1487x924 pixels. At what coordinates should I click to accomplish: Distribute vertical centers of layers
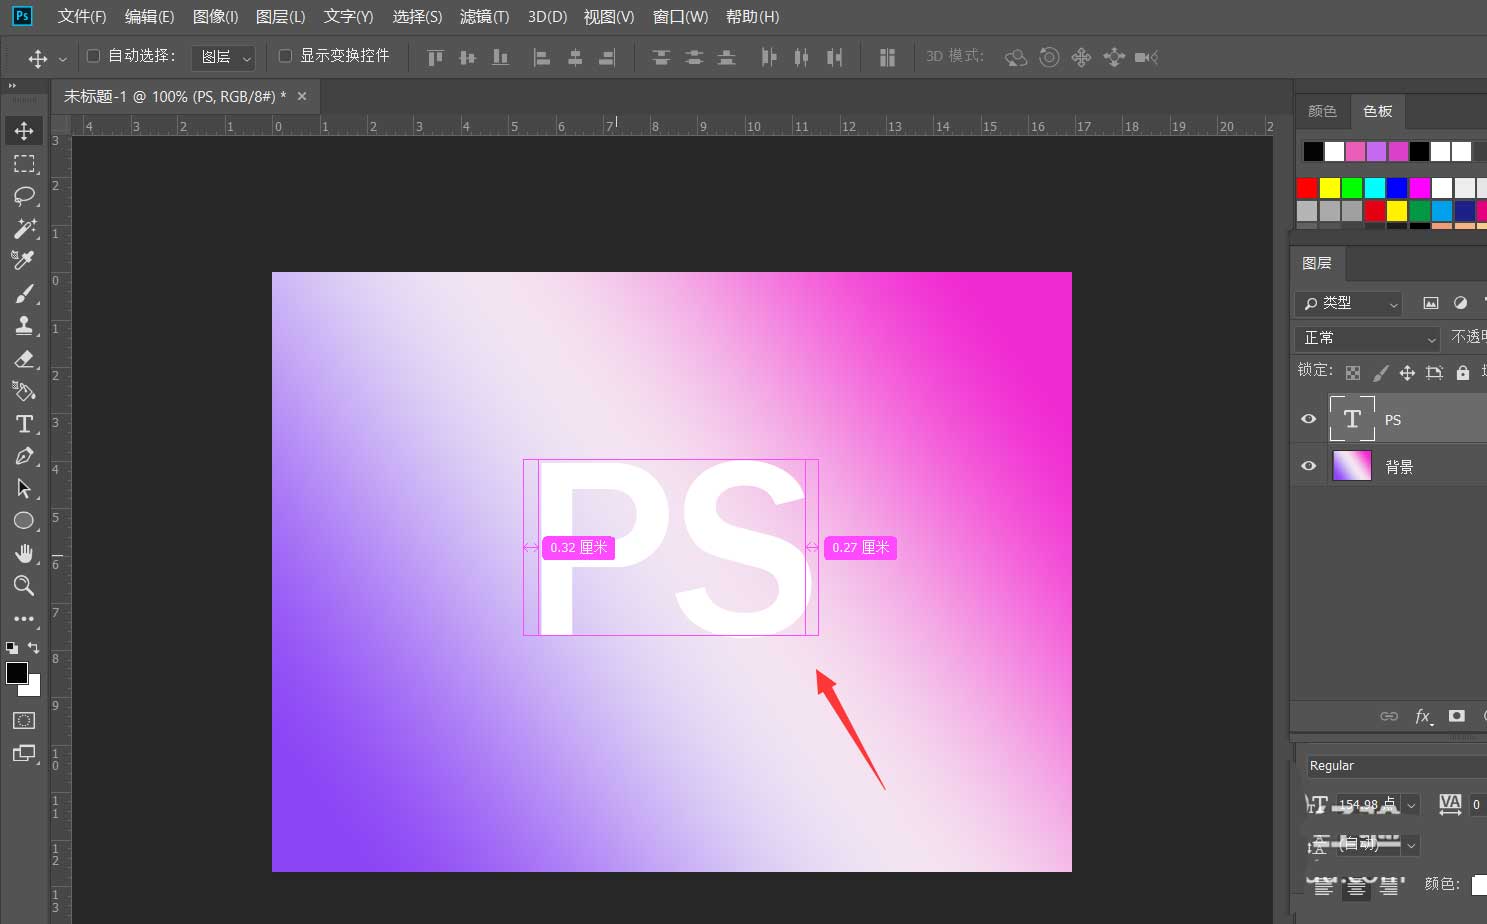point(694,57)
